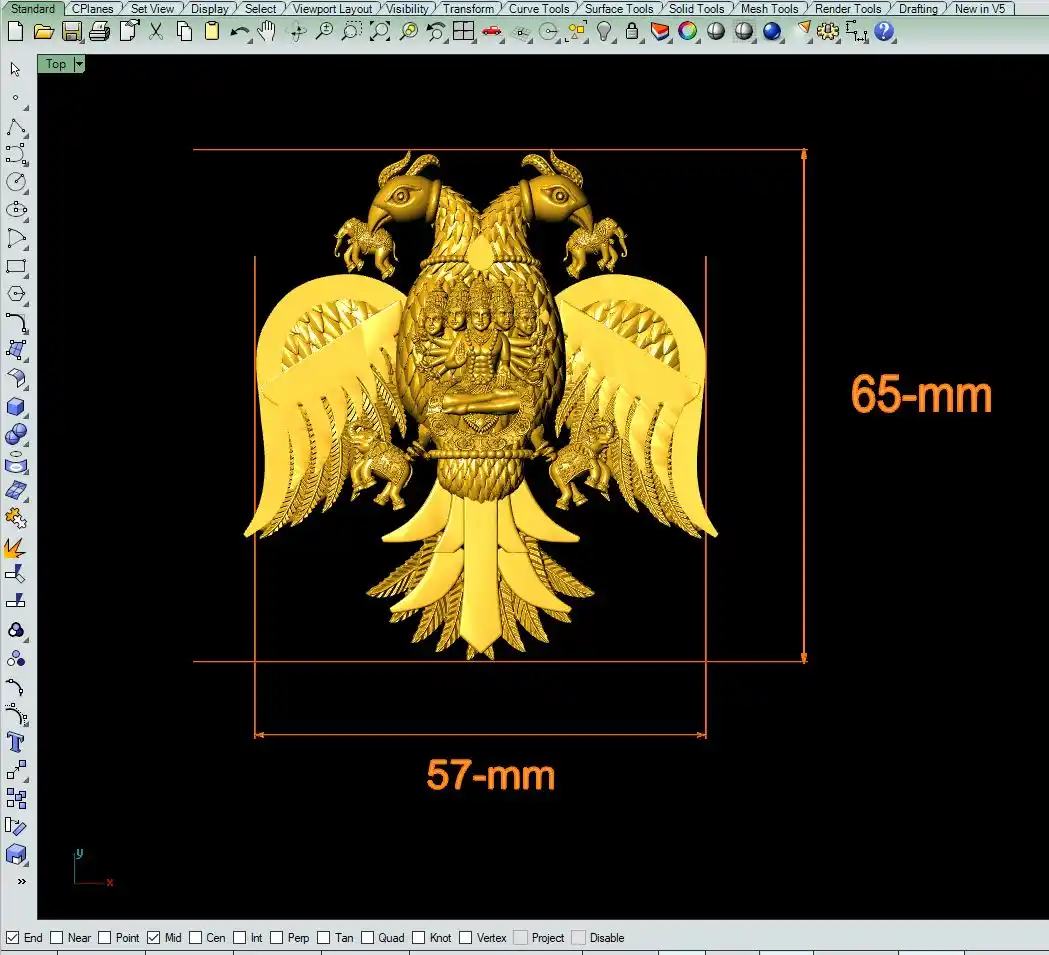
Task: Open the color wheel icon
Action: pyautogui.click(x=688, y=31)
